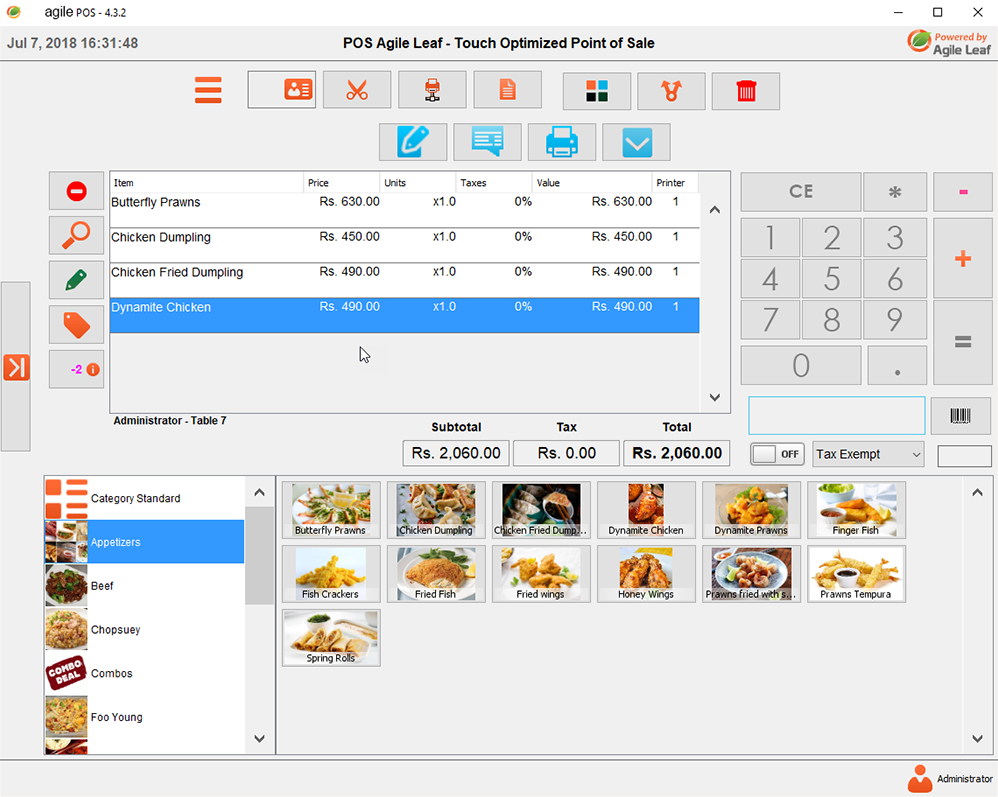Click the blue chevron-down button in toolbar
This screenshot has width=998, height=797.
point(636,142)
